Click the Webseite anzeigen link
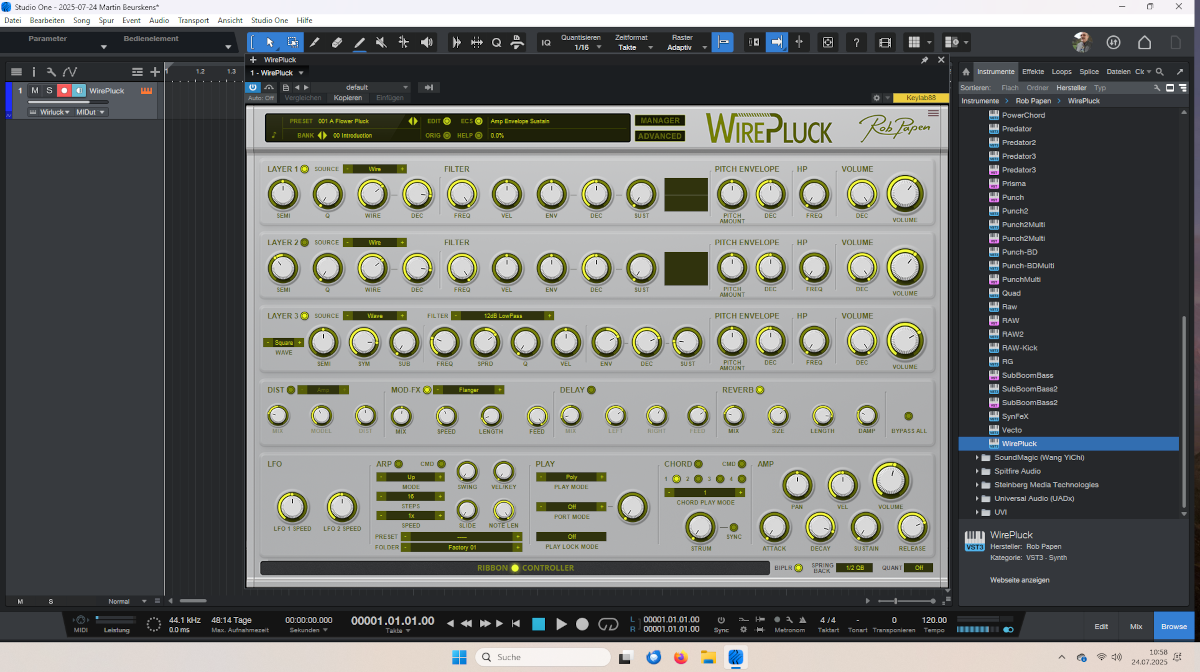The height and width of the screenshot is (672, 1200). tap(1020, 580)
